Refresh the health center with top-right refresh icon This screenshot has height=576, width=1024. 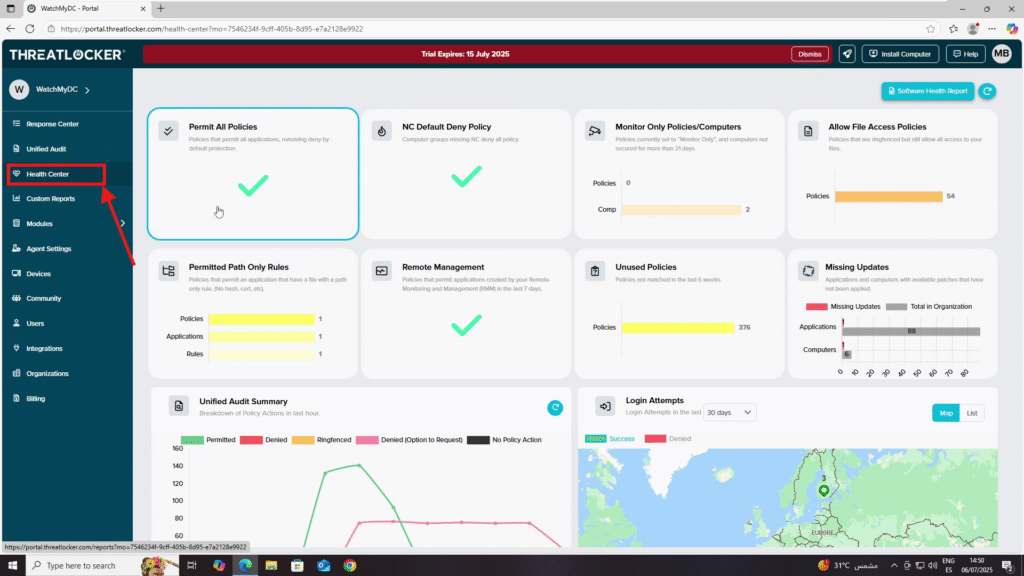point(987,91)
